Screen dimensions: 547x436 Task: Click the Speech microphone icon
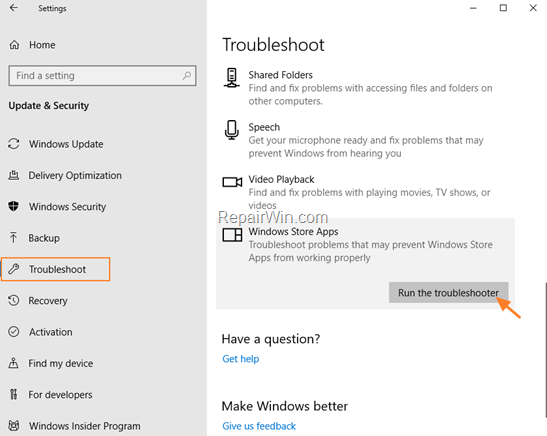pos(232,130)
